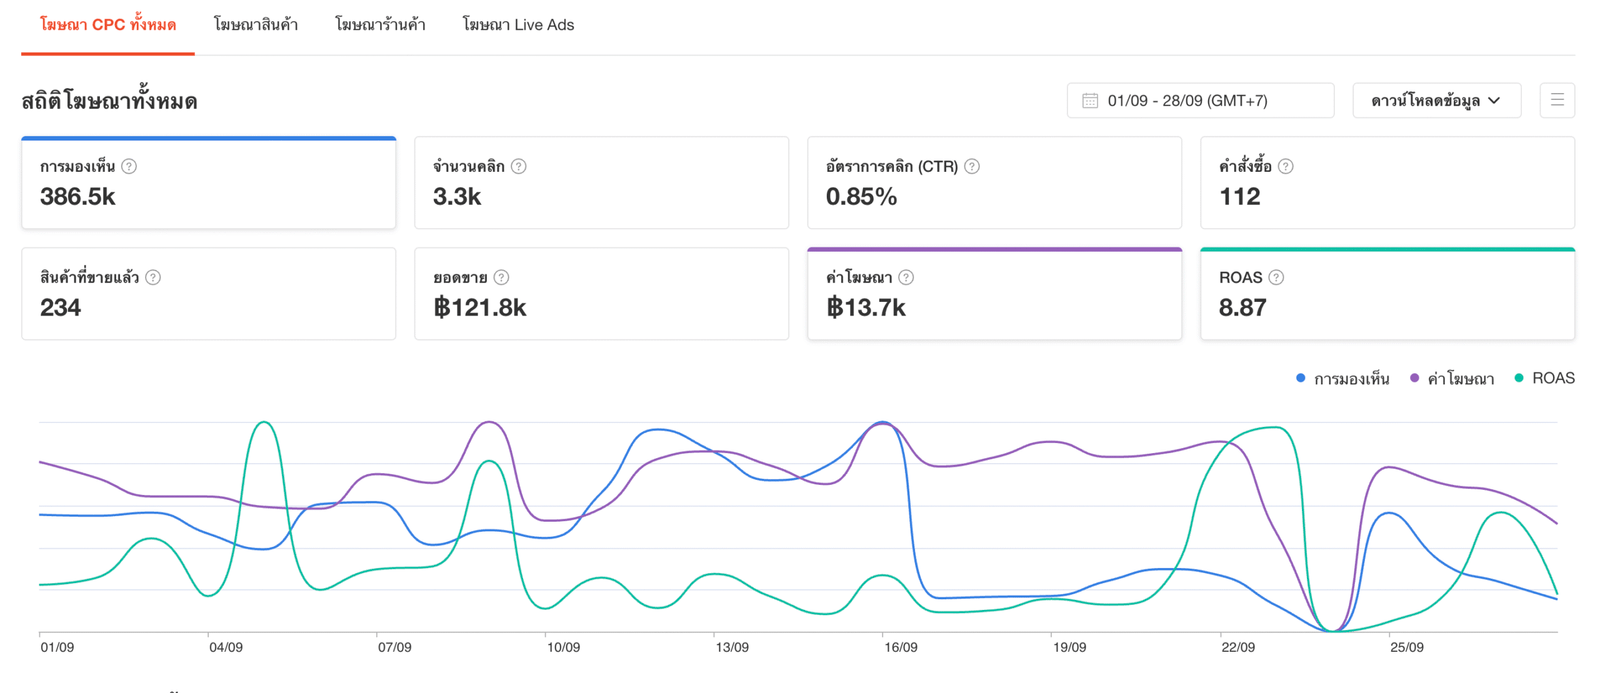Click the blue การมองเห็น legend dot
Viewport: 1600px width, 693px height.
coord(1300,378)
